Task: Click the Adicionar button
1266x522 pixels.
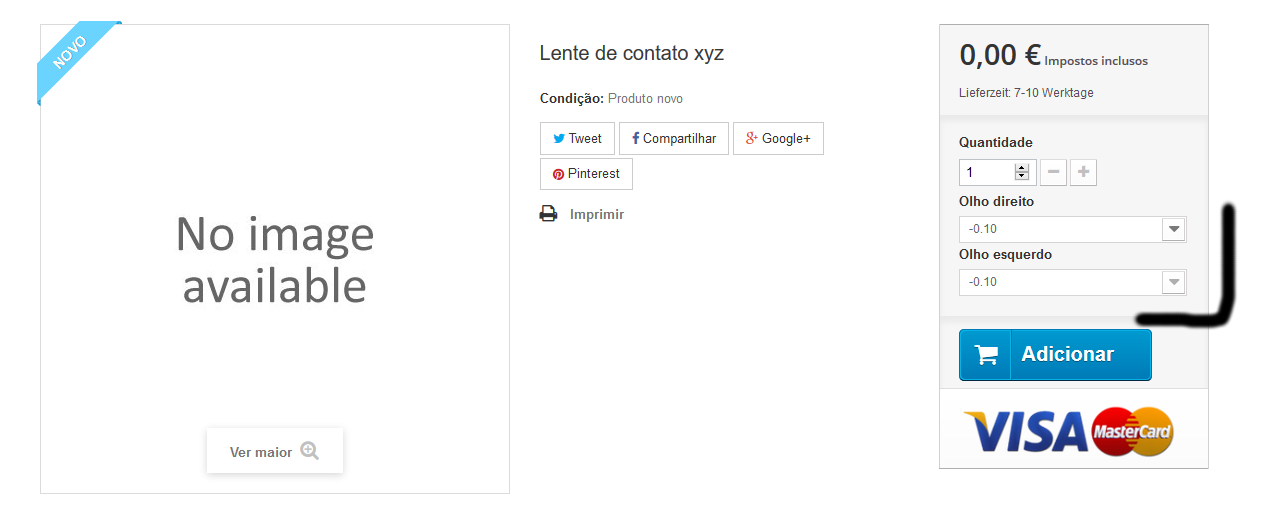Action: 1055,355
